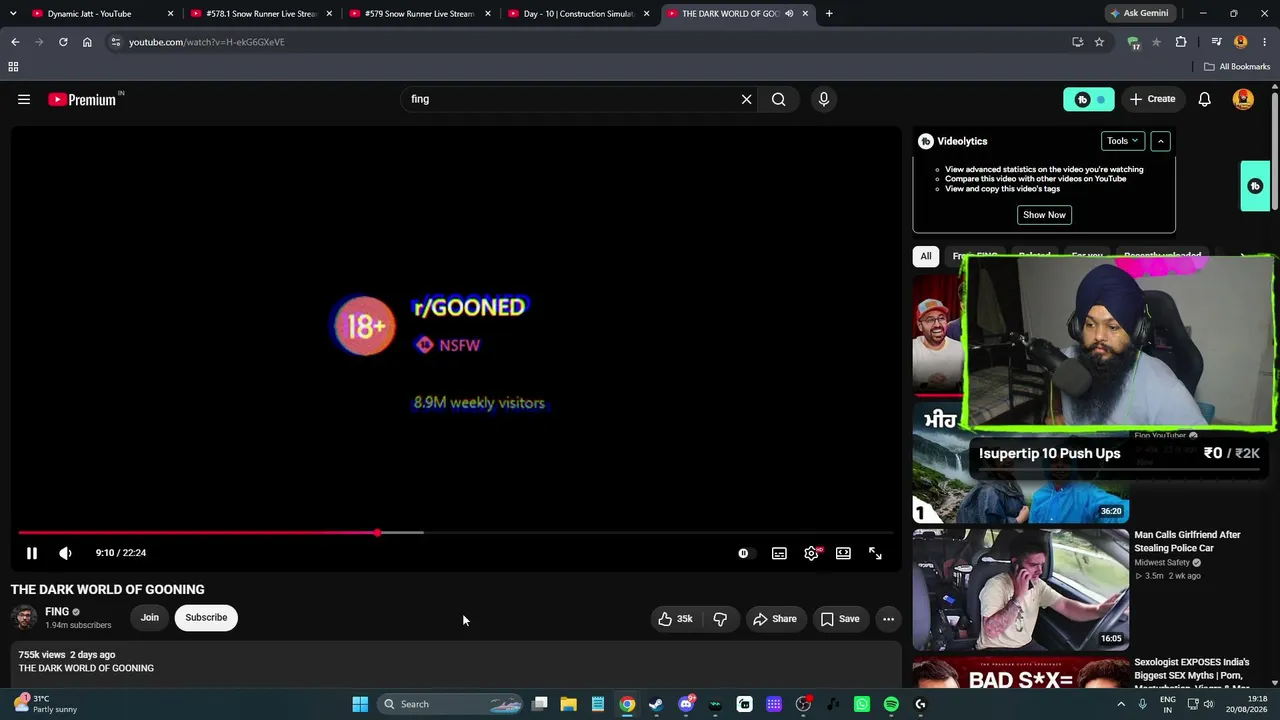Open video player settings gear

click(x=811, y=553)
